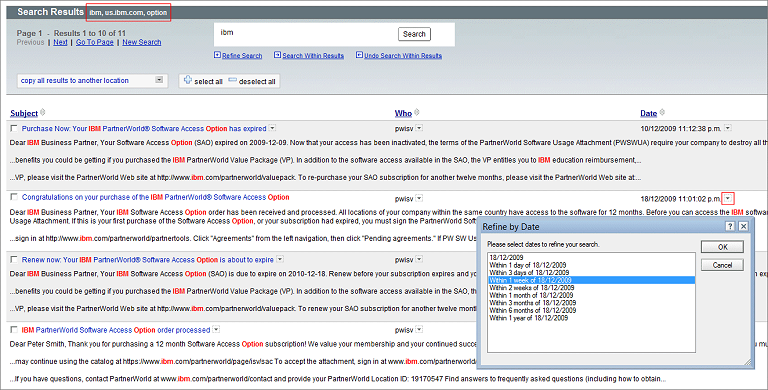Select '18/12/2009' in date list
Screen dimensions: 768x390
click(591, 257)
